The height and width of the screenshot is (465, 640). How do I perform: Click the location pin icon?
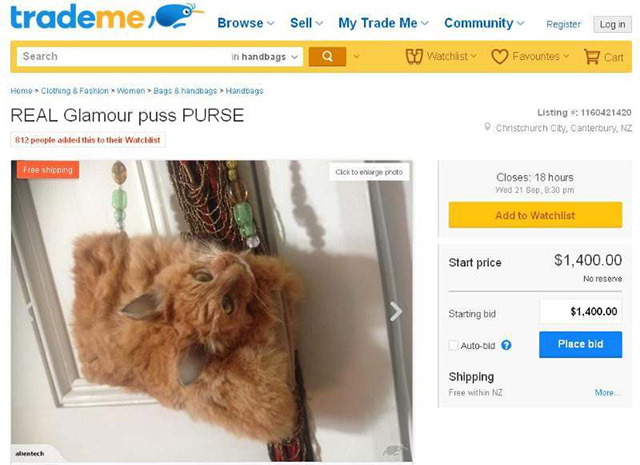[x=487, y=127]
